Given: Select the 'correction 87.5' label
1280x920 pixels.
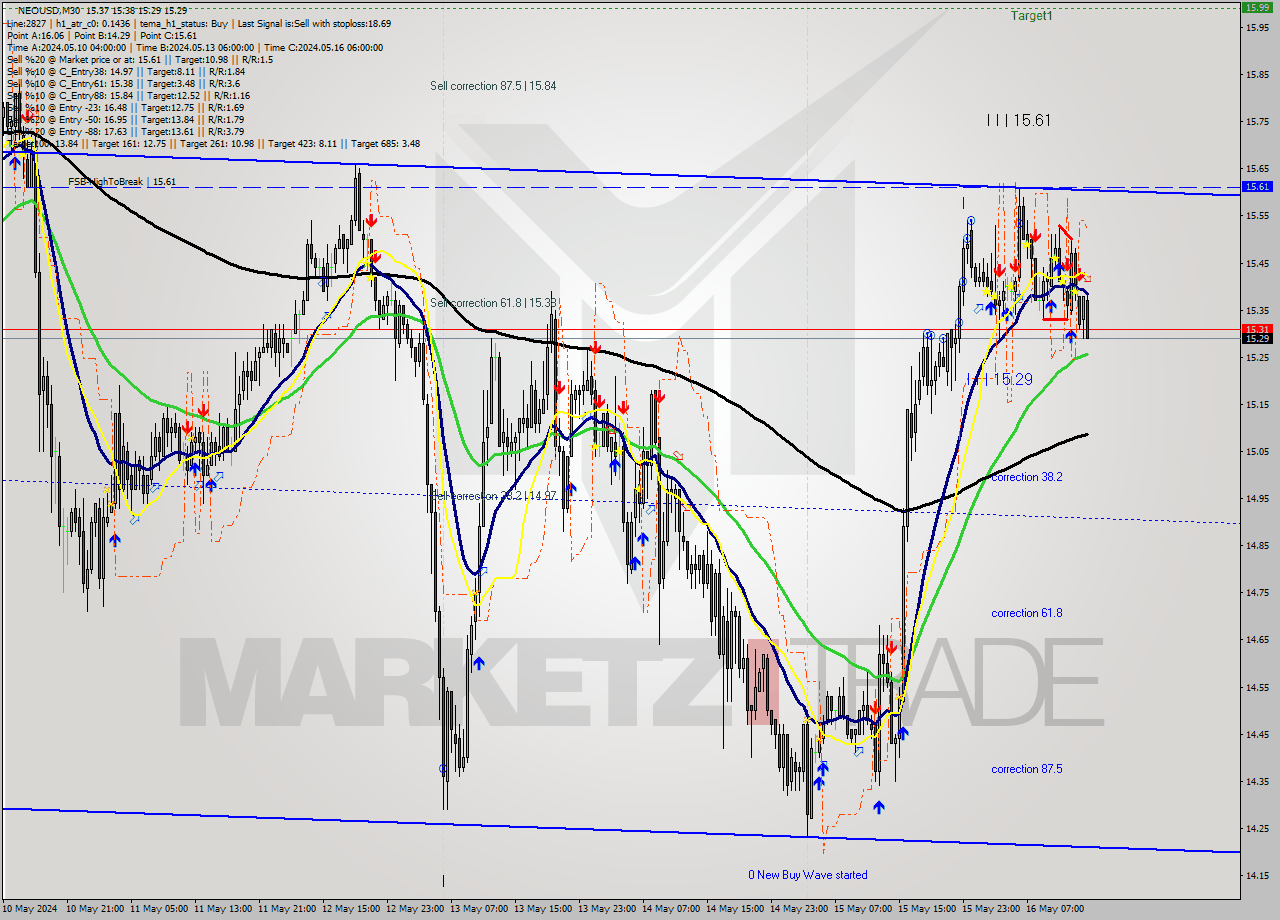Looking at the screenshot, I should click(1027, 769).
